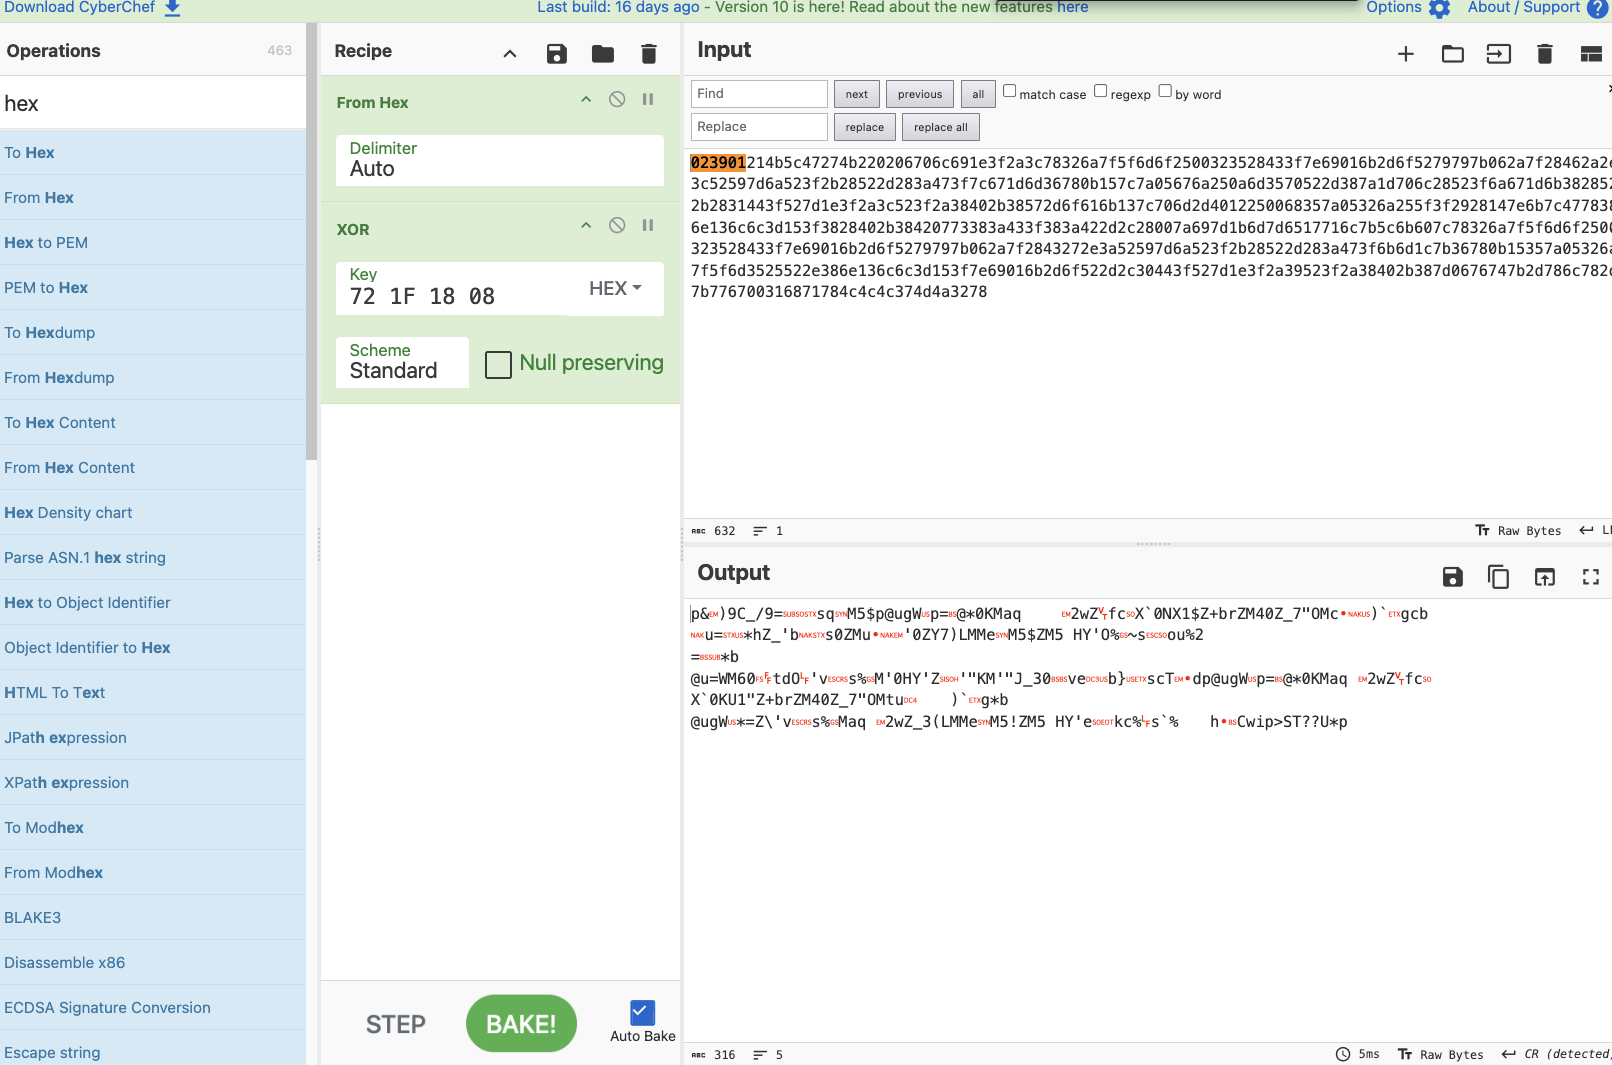Click the replace all button

940,127
